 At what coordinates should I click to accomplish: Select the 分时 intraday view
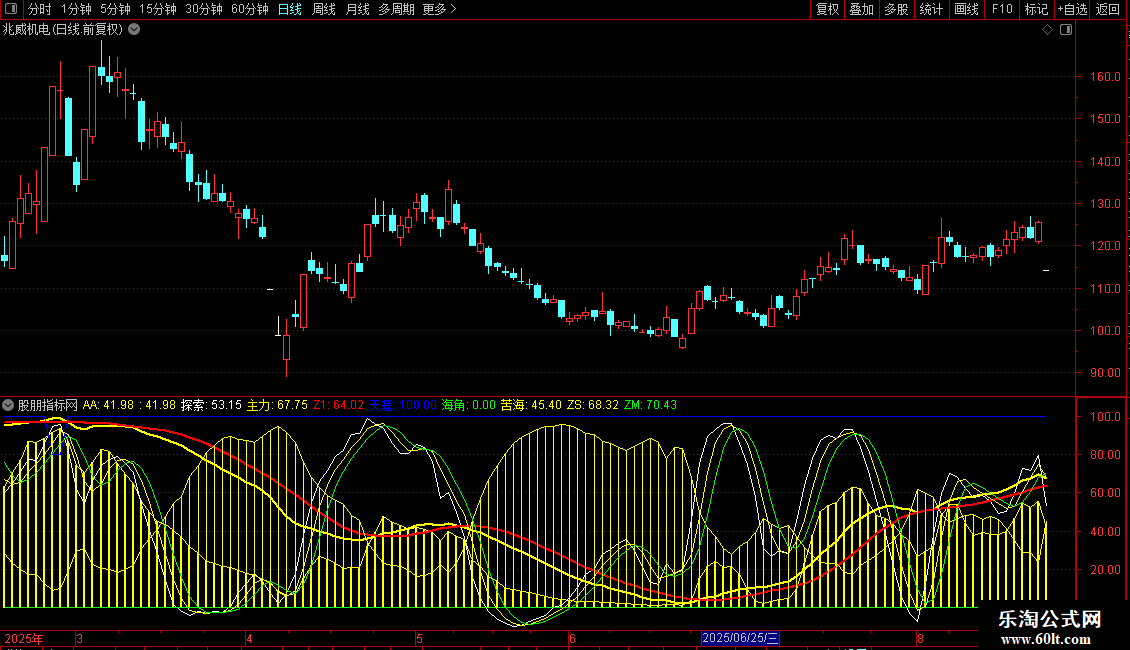pyautogui.click(x=39, y=9)
